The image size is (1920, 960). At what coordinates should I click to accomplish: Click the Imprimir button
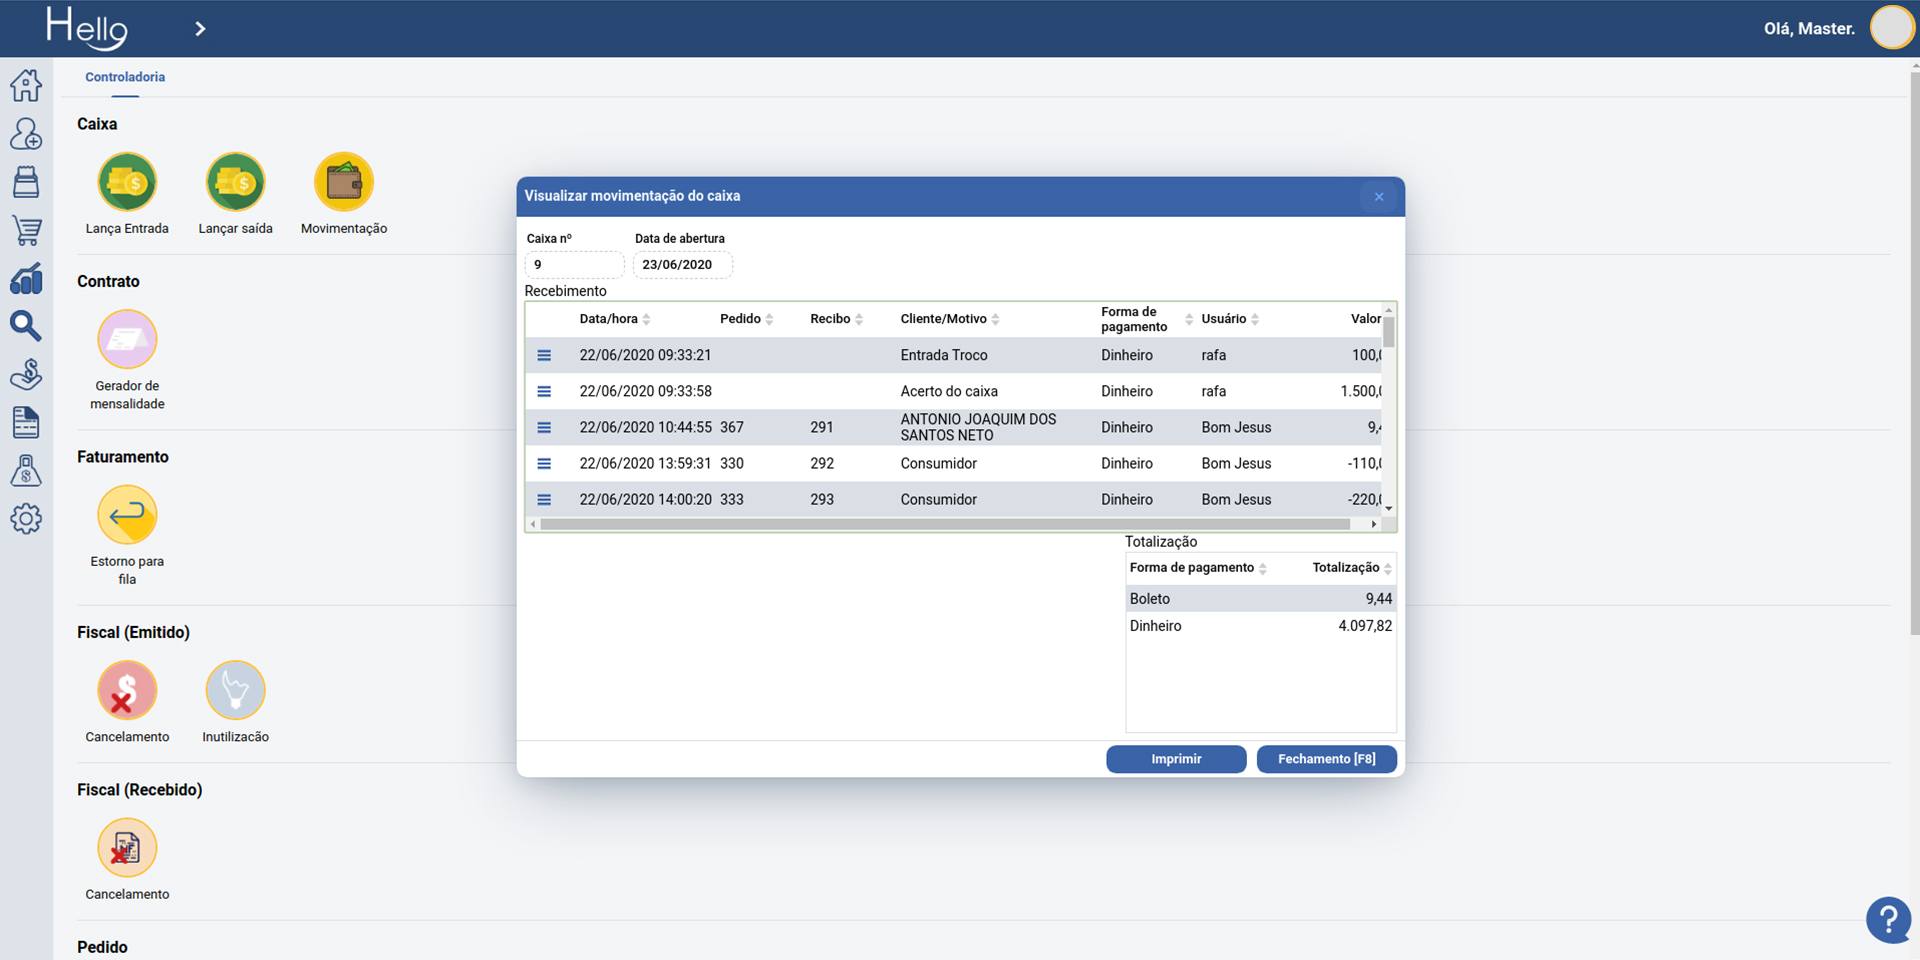(1176, 759)
